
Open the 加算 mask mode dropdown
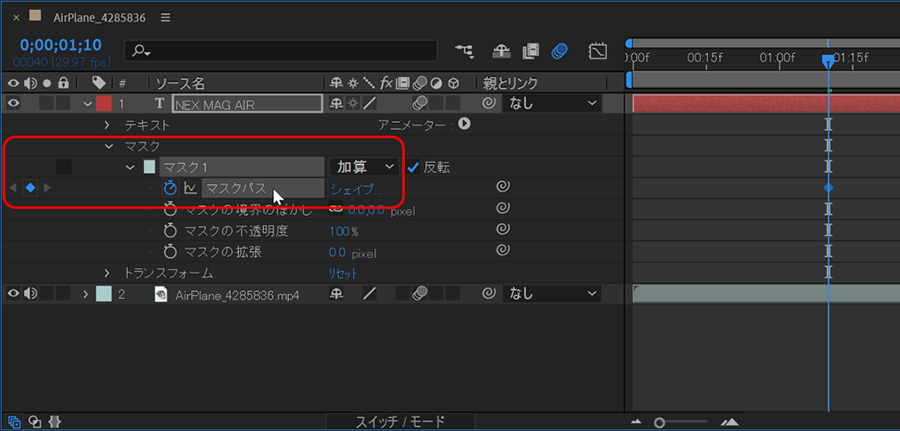tap(364, 167)
